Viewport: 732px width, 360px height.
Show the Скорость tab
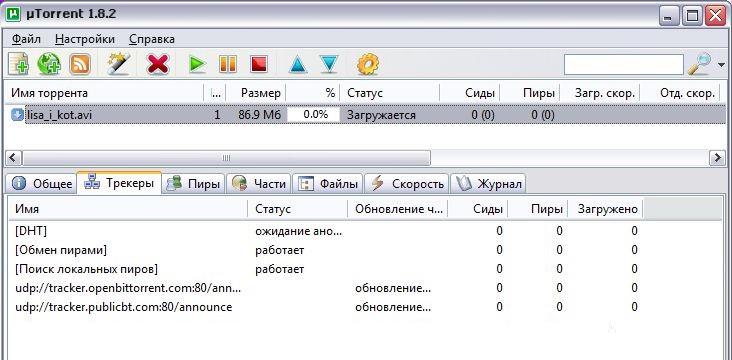tap(407, 184)
